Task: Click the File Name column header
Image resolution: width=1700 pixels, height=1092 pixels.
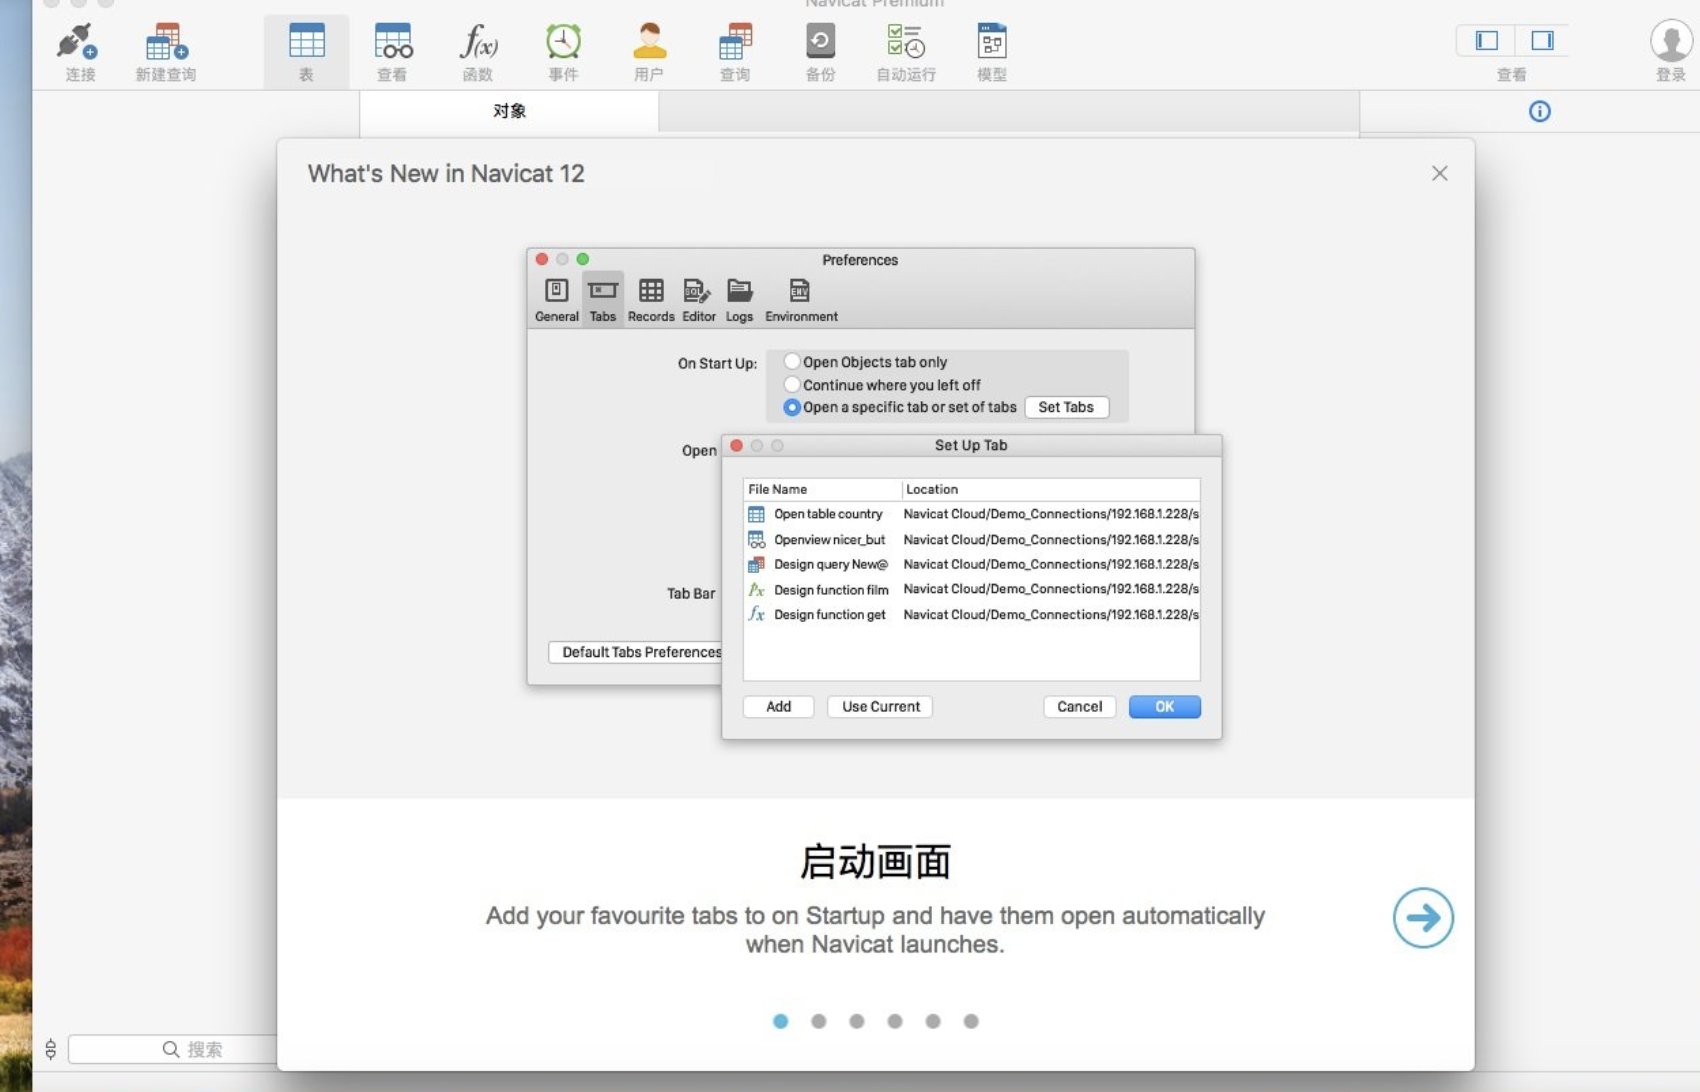Action: click(x=822, y=489)
